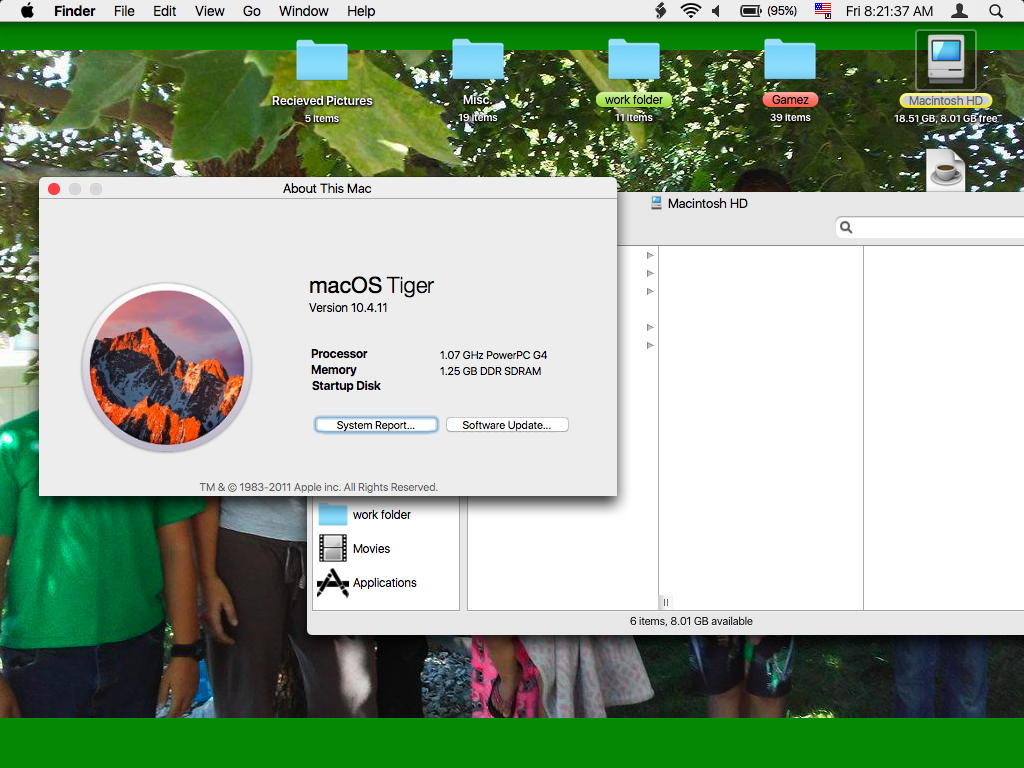1024x768 pixels.
Task: Click the Startup Disk label
Action: tap(346, 386)
